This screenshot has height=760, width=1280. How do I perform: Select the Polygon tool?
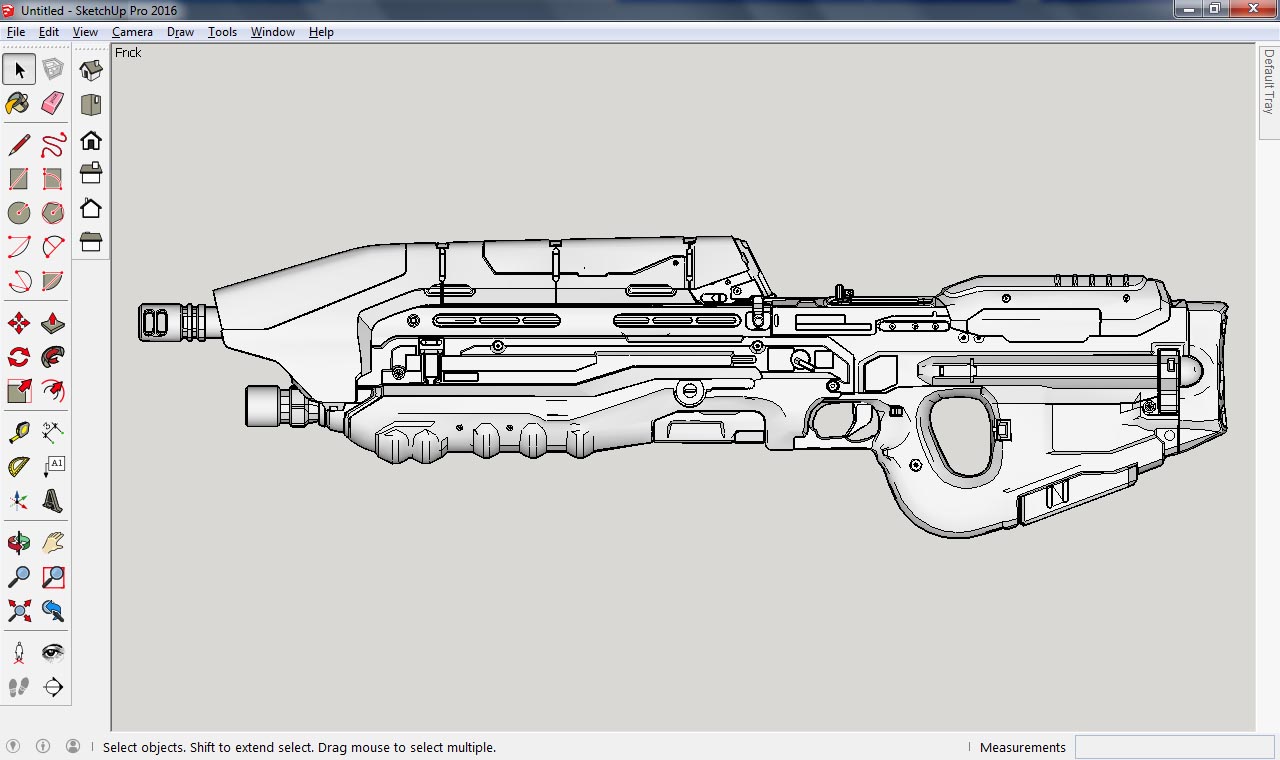coord(53,213)
